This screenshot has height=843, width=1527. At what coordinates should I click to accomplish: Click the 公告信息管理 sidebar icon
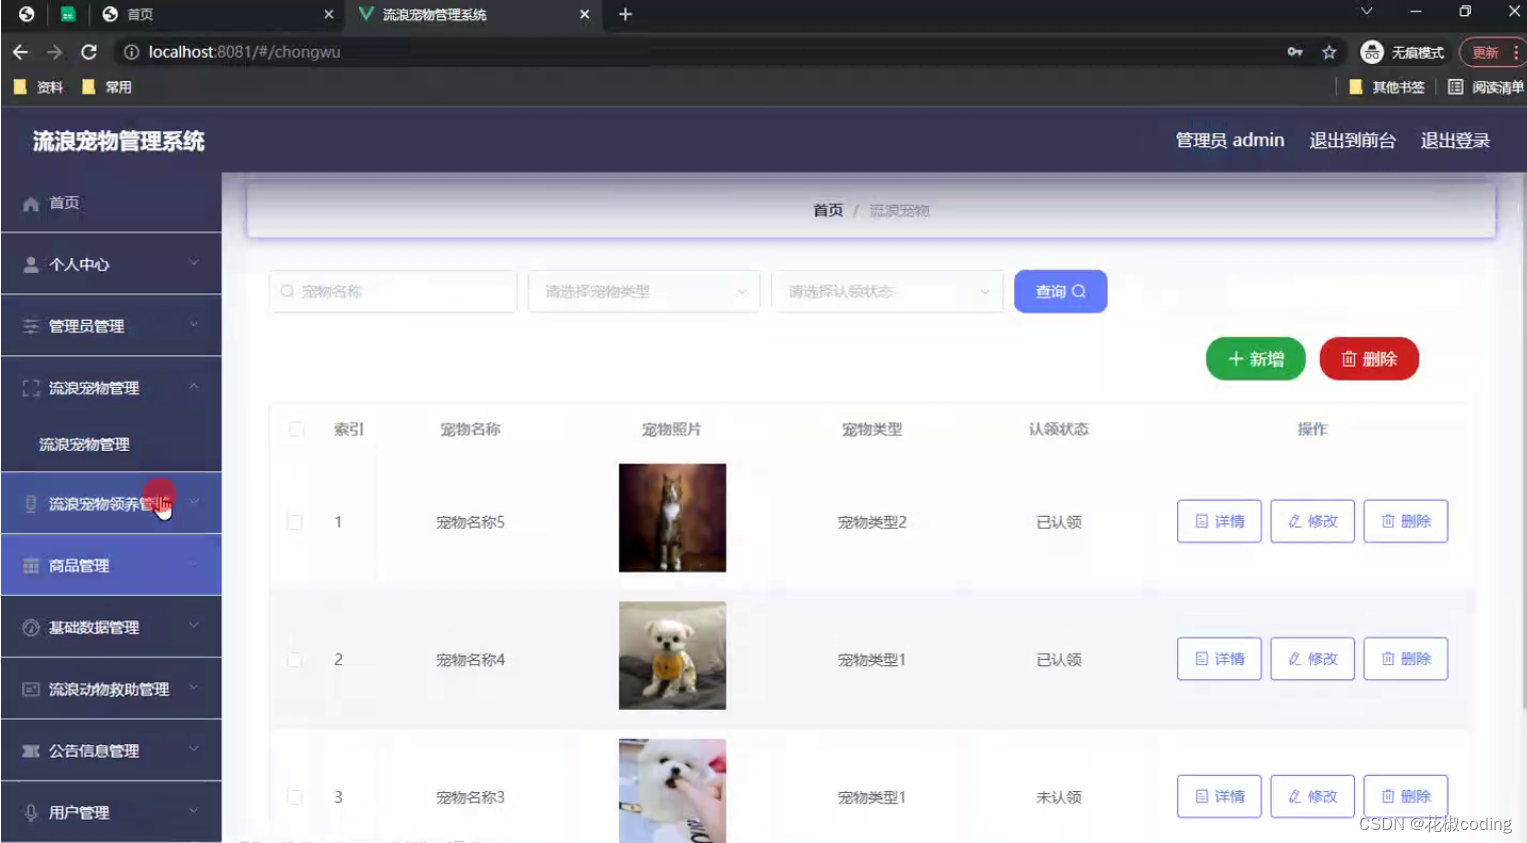tap(30, 750)
